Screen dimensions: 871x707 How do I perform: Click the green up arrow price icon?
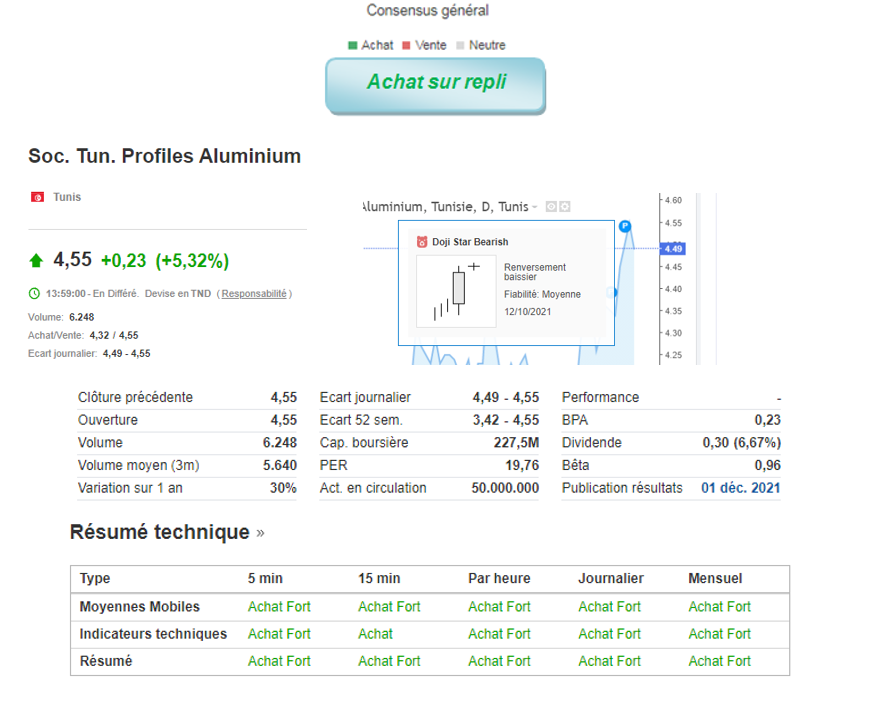[x=36, y=261]
